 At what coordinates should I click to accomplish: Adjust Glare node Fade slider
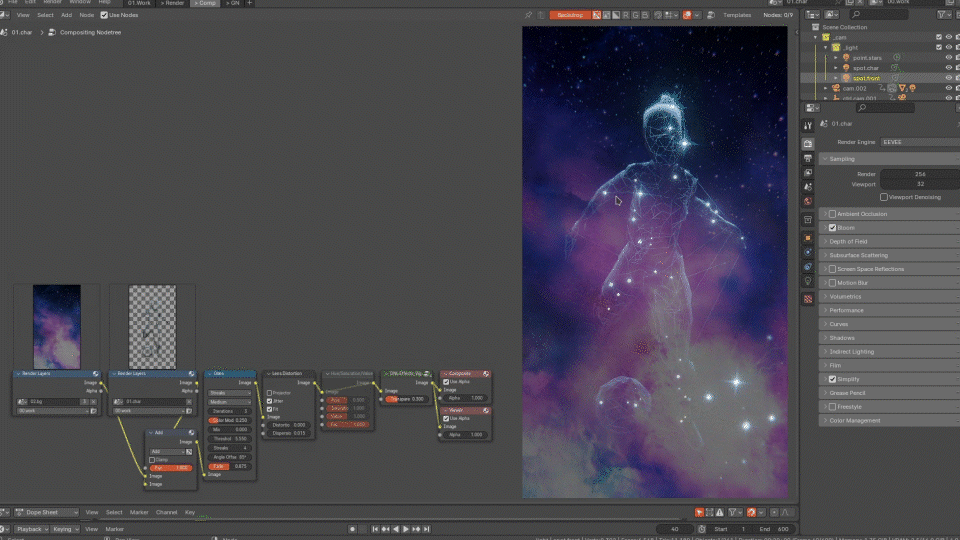pyautogui.click(x=230, y=467)
